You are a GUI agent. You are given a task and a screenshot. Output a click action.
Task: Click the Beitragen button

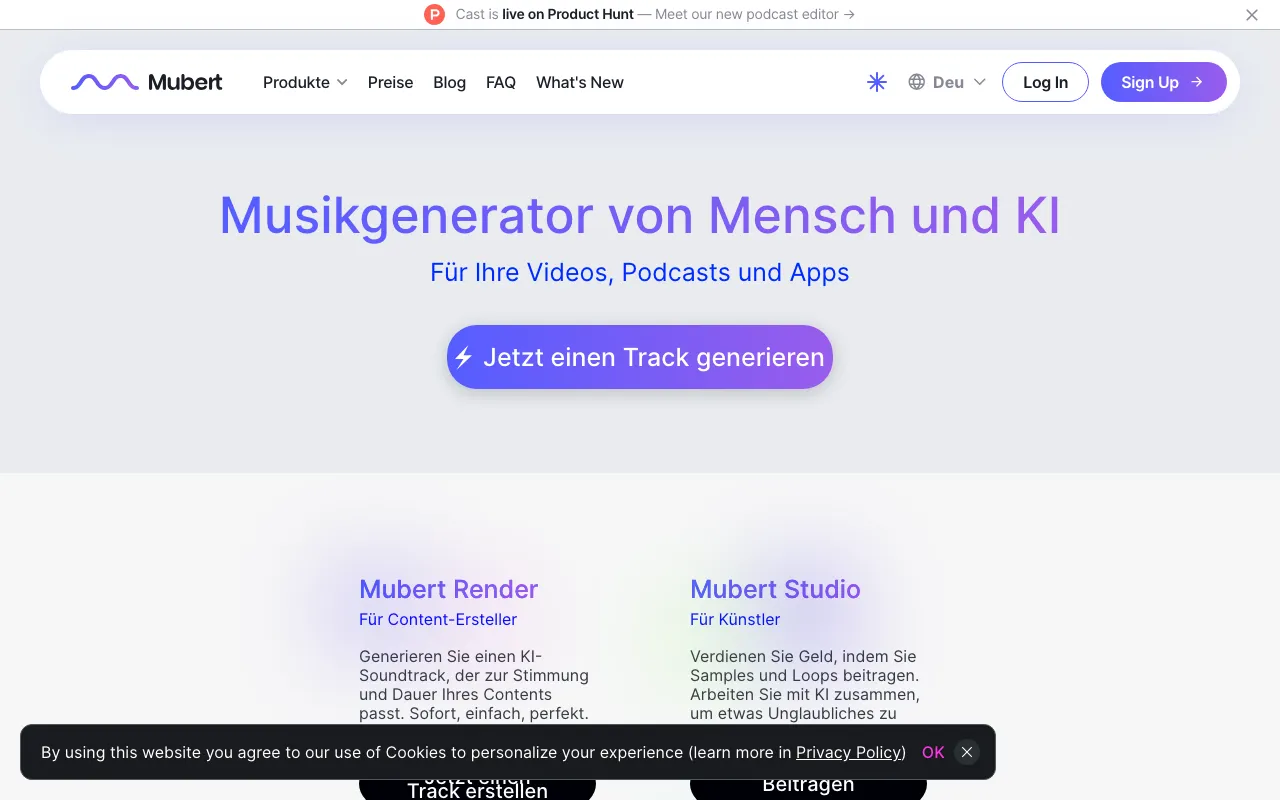click(808, 787)
